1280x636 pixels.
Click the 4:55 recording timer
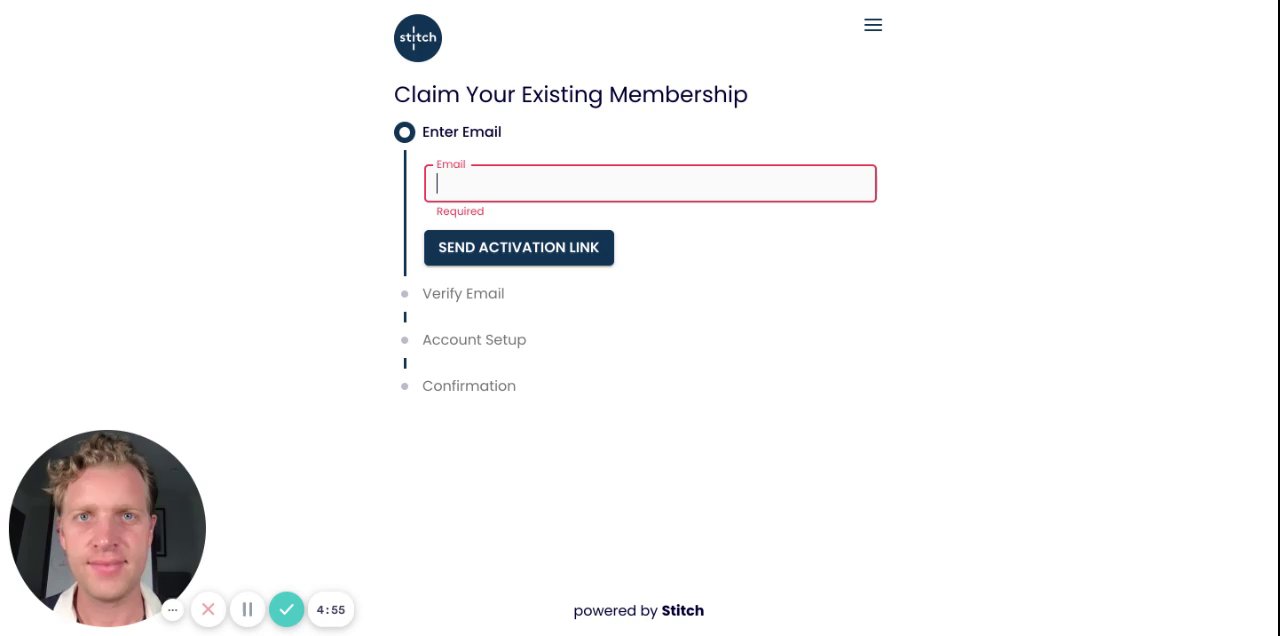coord(331,609)
